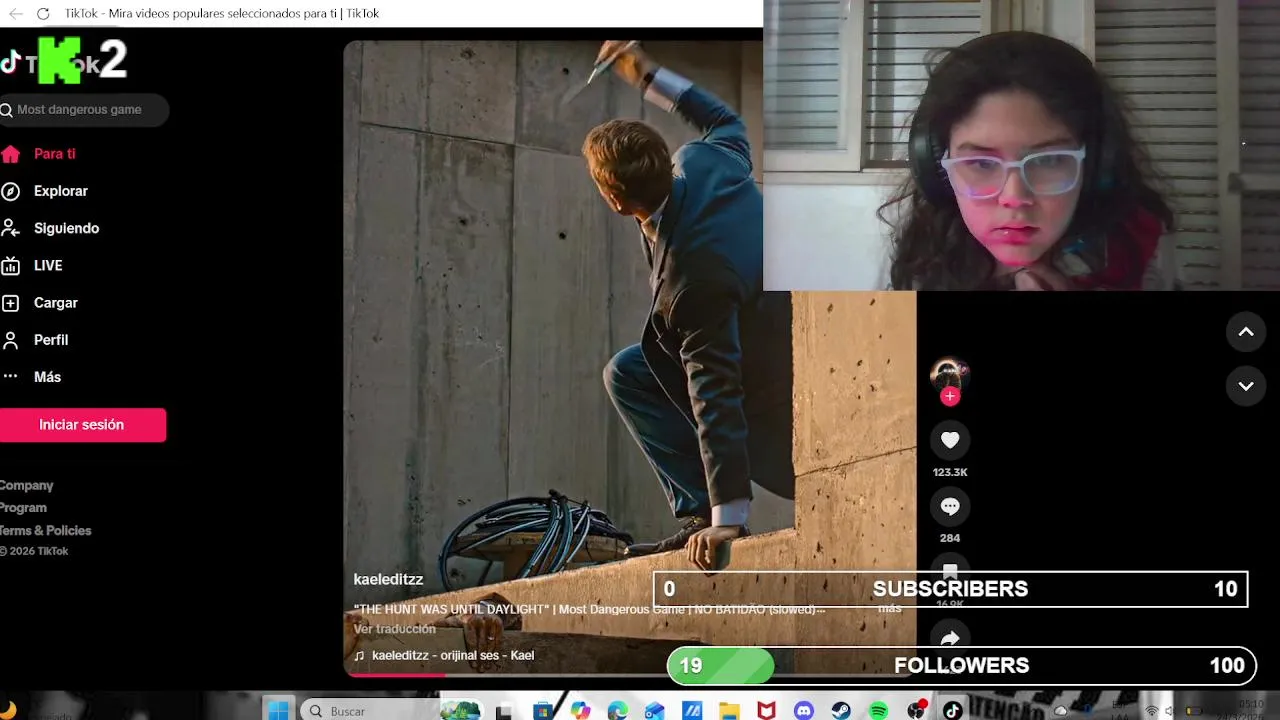Go to the previous video with up chevron
This screenshot has width=1280, height=720.
tap(1246, 332)
